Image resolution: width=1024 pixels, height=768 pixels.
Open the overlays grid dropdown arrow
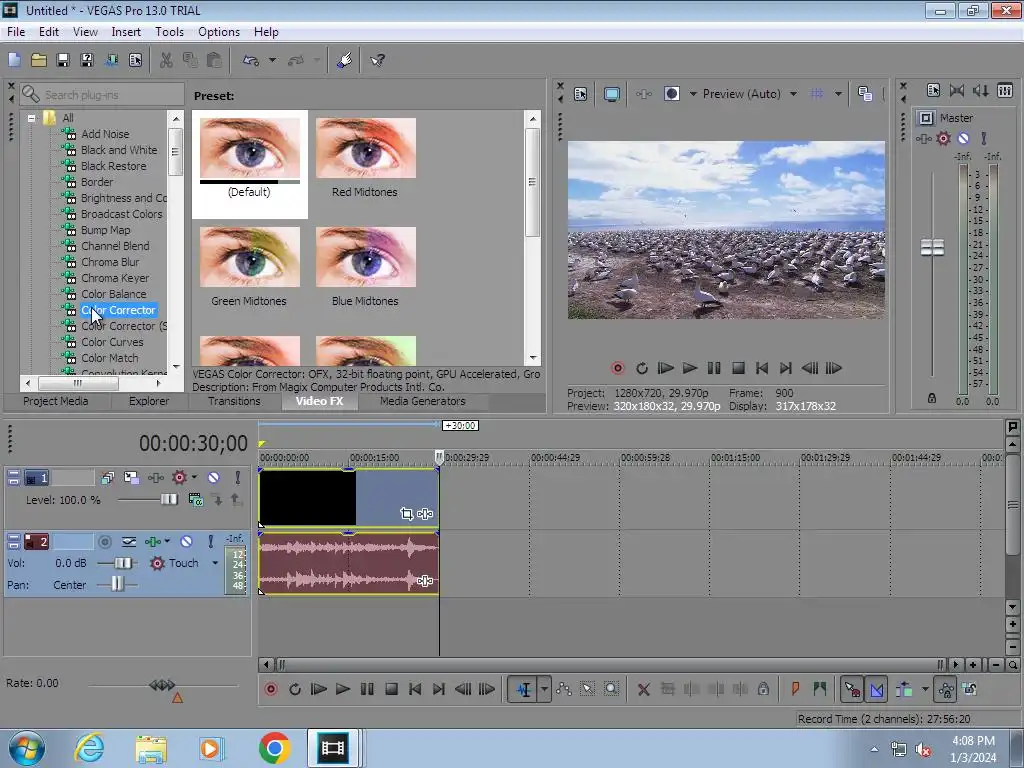pyautogui.click(x=838, y=94)
